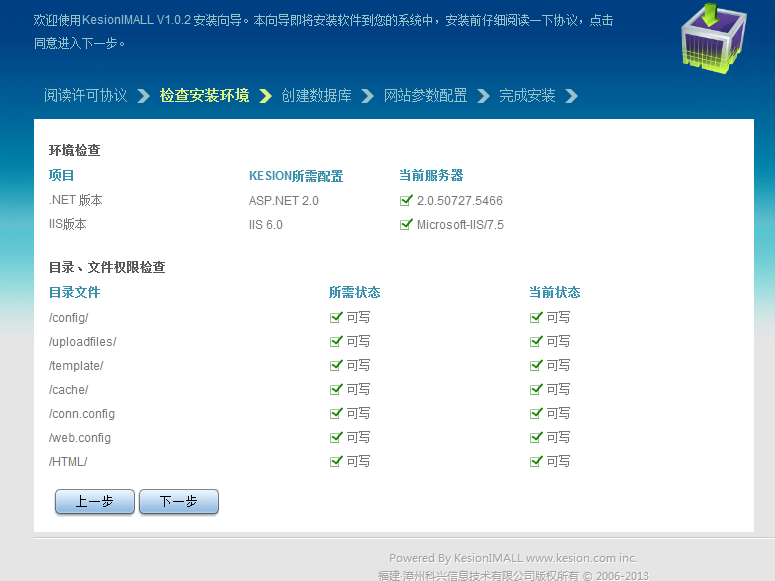Click required-status check icon for /template/
This screenshot has height=581, width=775.
tap(336, 365)
